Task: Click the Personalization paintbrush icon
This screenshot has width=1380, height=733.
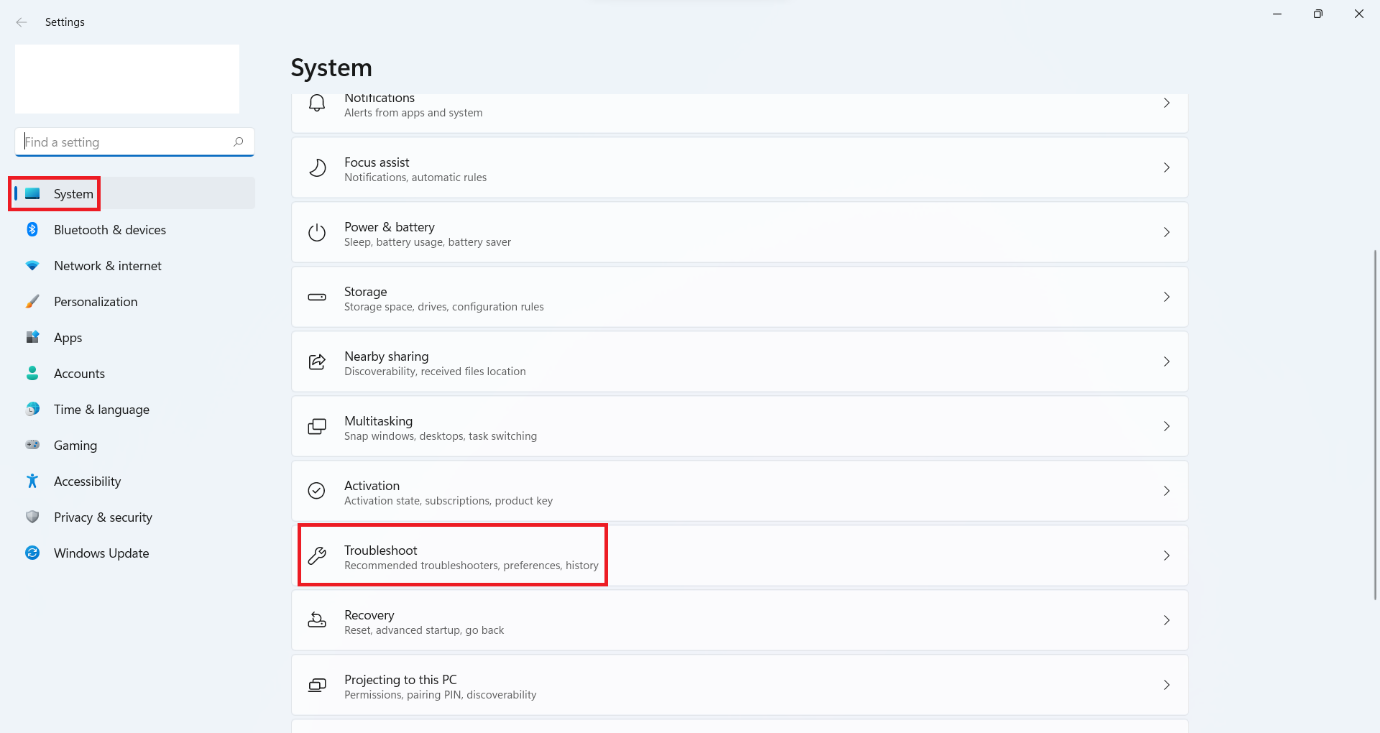Action: tap(33, 302)
